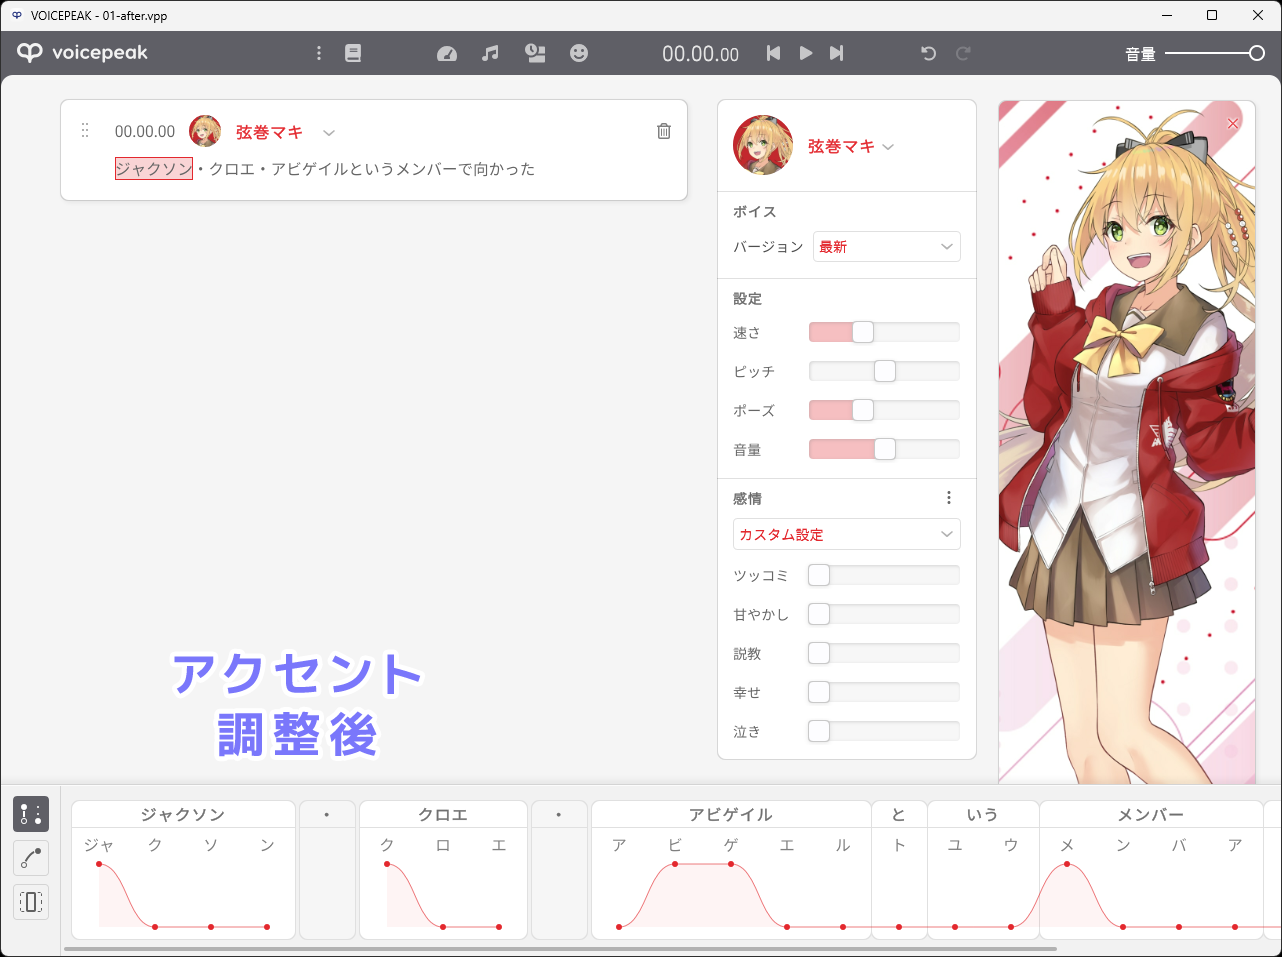Select the phoneme length mode icon
The height and width of the screenshot is (957, 1282).
pyautogui.click(x=31, y=902)
